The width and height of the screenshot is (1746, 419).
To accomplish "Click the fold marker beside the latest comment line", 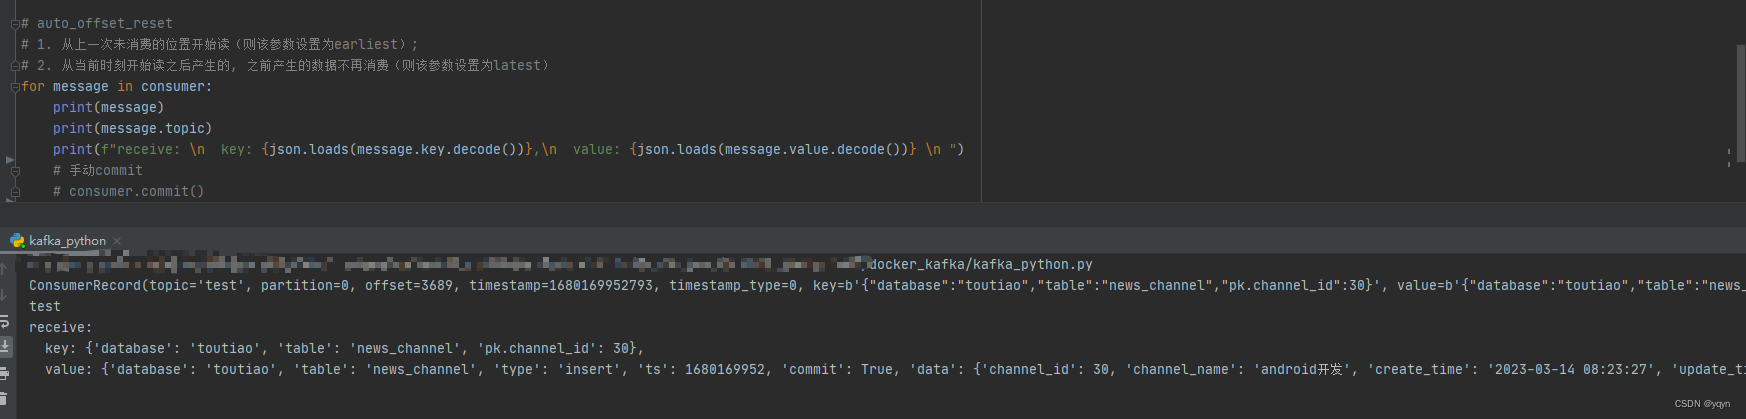I will tap(15, 66).
